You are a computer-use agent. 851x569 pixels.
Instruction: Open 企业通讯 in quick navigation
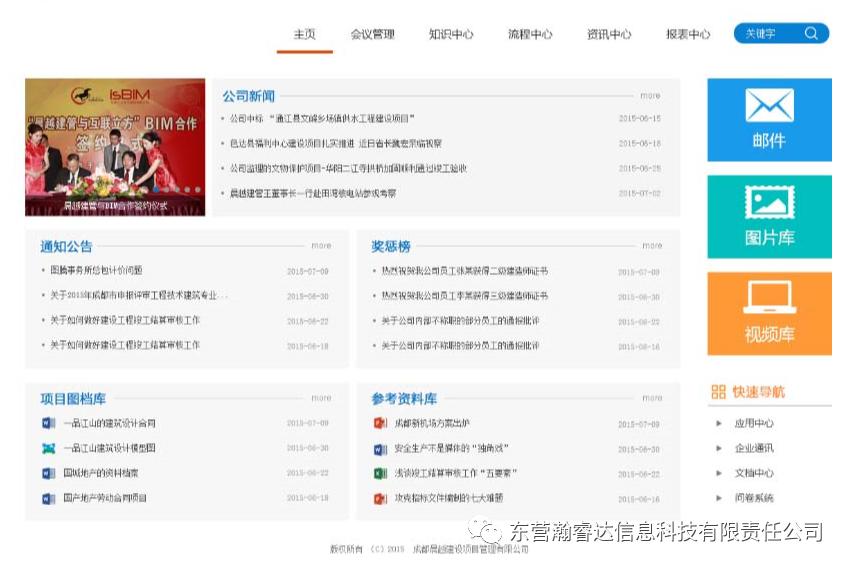click(754, 448)
